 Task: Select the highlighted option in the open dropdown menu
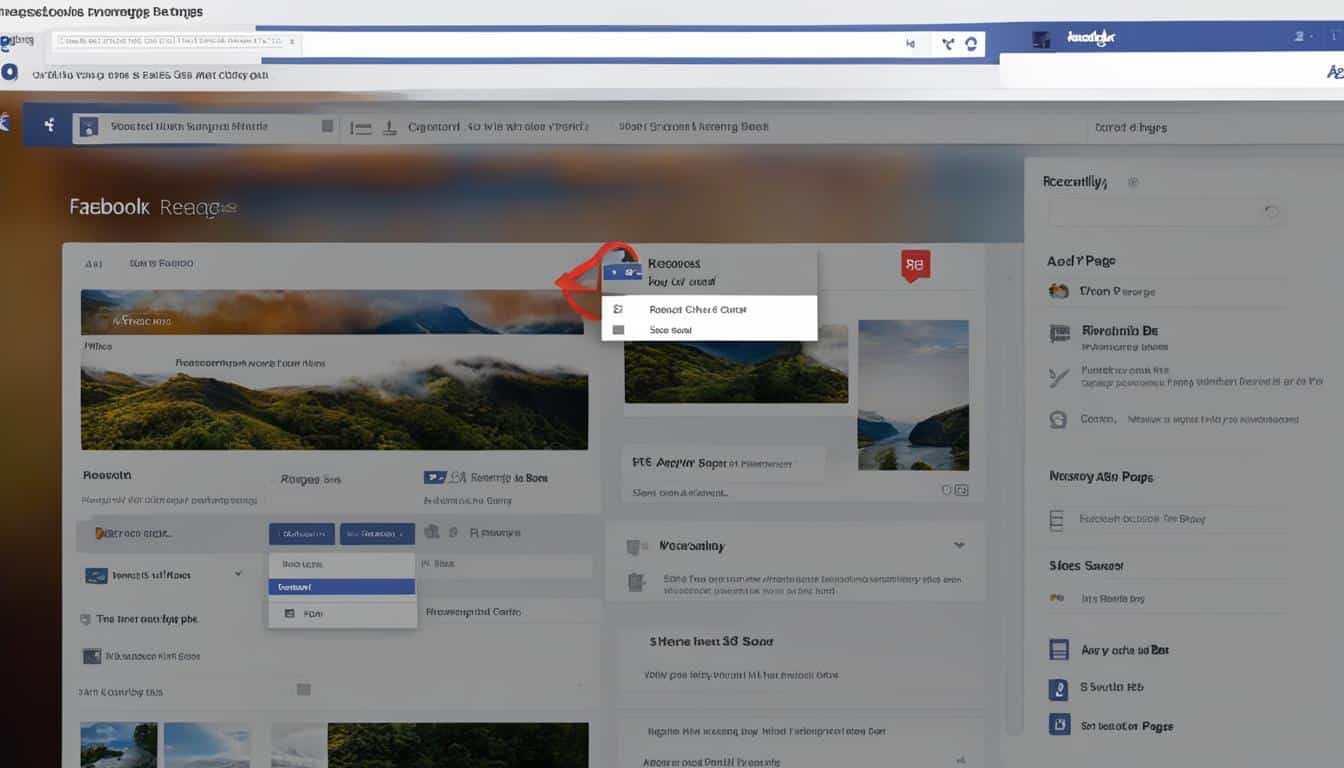click(341, 586)
